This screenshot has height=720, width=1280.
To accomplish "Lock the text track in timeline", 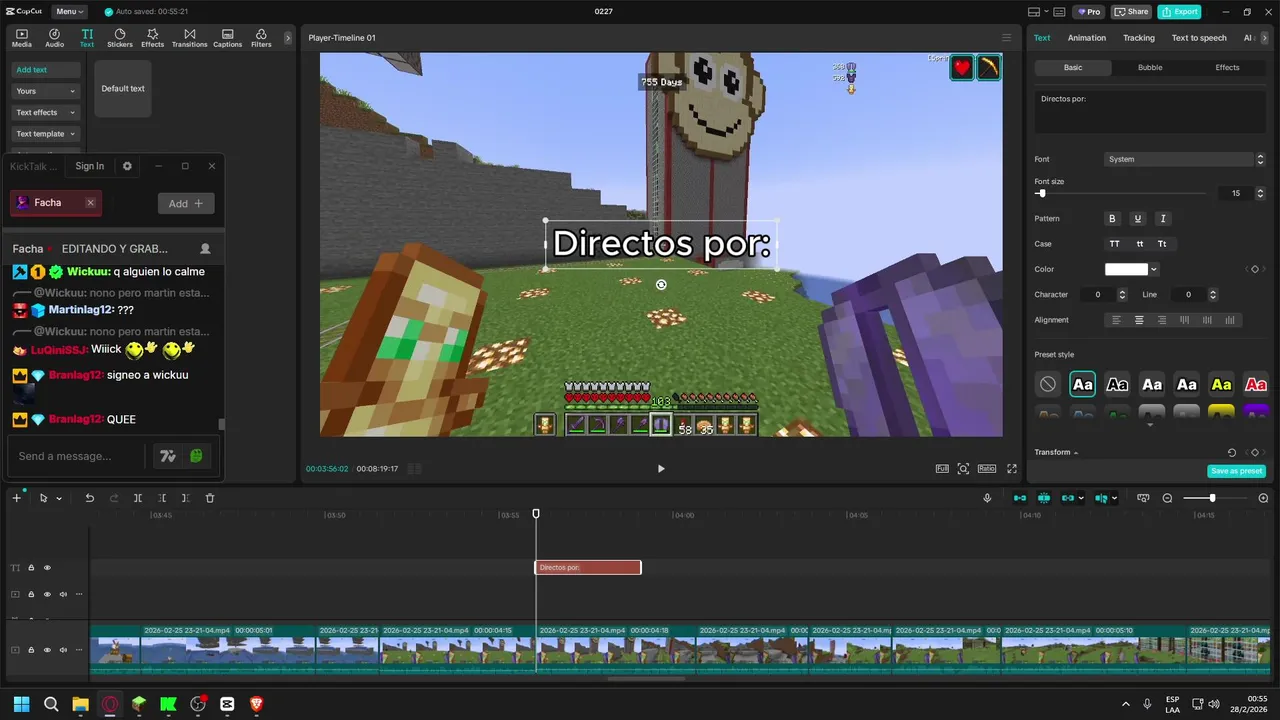I will pos(31,568).
